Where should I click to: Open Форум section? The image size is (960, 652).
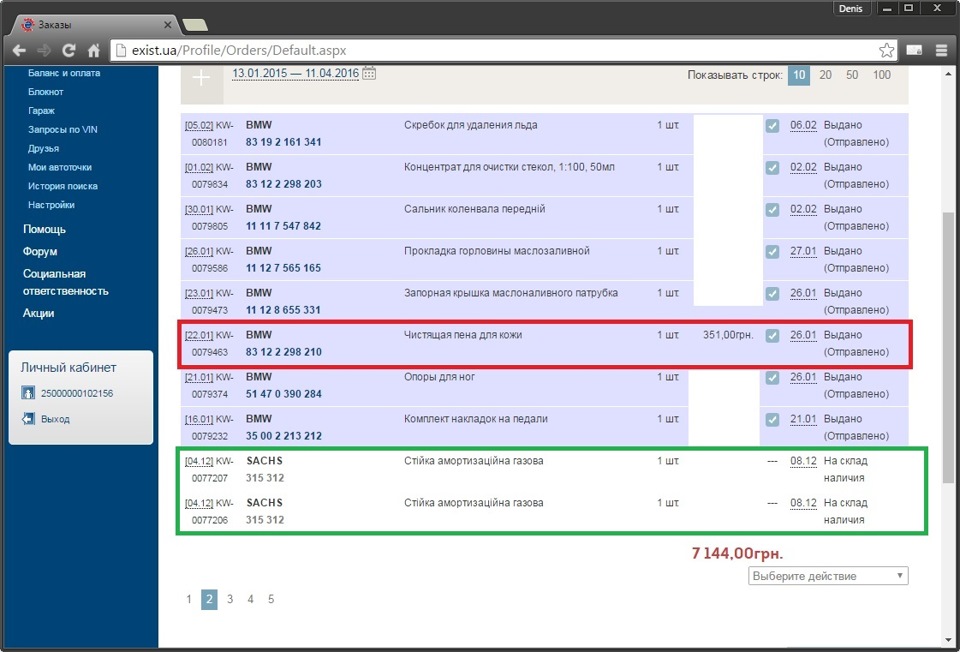pos(40,252)
